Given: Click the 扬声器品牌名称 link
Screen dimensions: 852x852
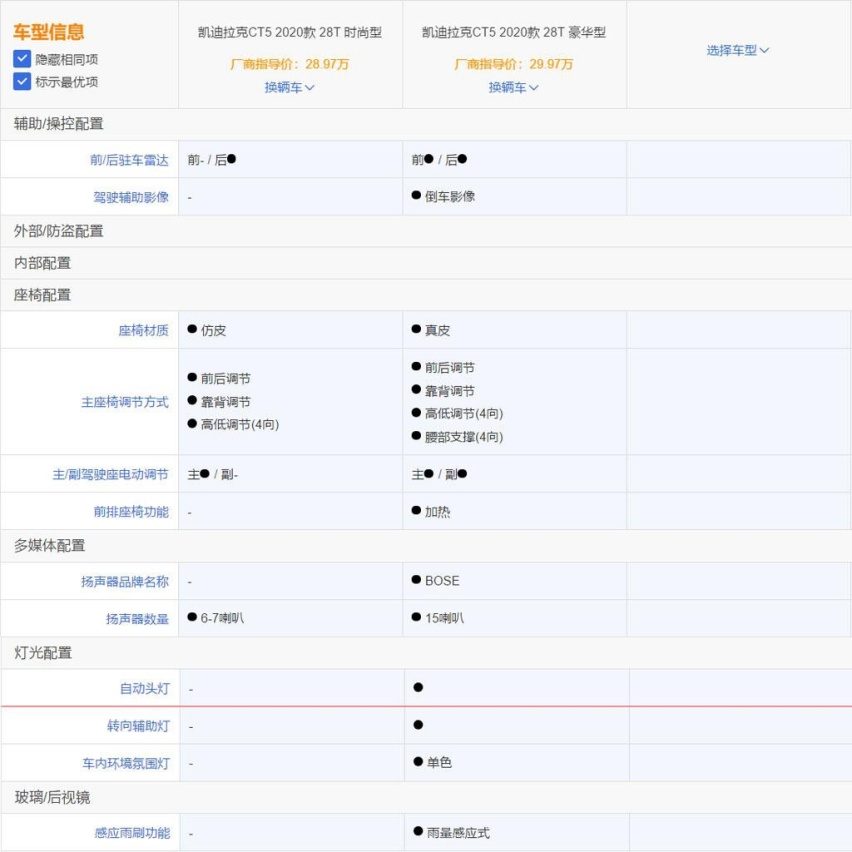Looking at the screenshot, I should [x=125, y=582].
